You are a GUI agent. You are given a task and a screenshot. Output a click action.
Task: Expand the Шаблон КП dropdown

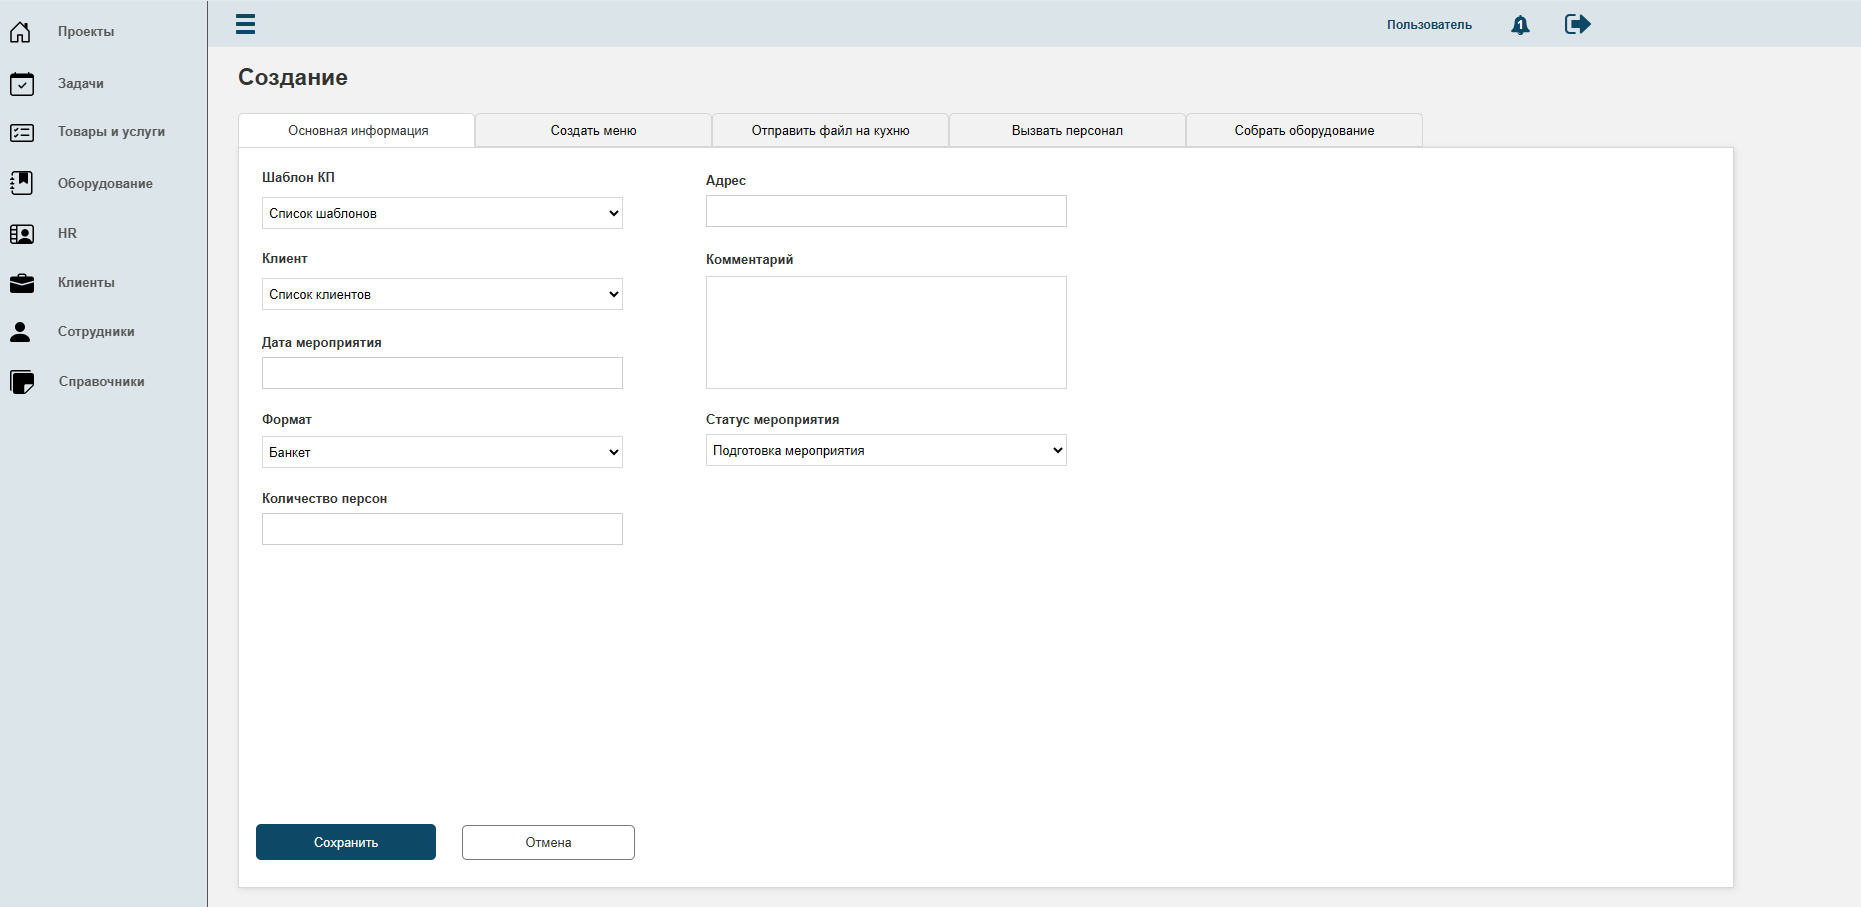point(442,213)
